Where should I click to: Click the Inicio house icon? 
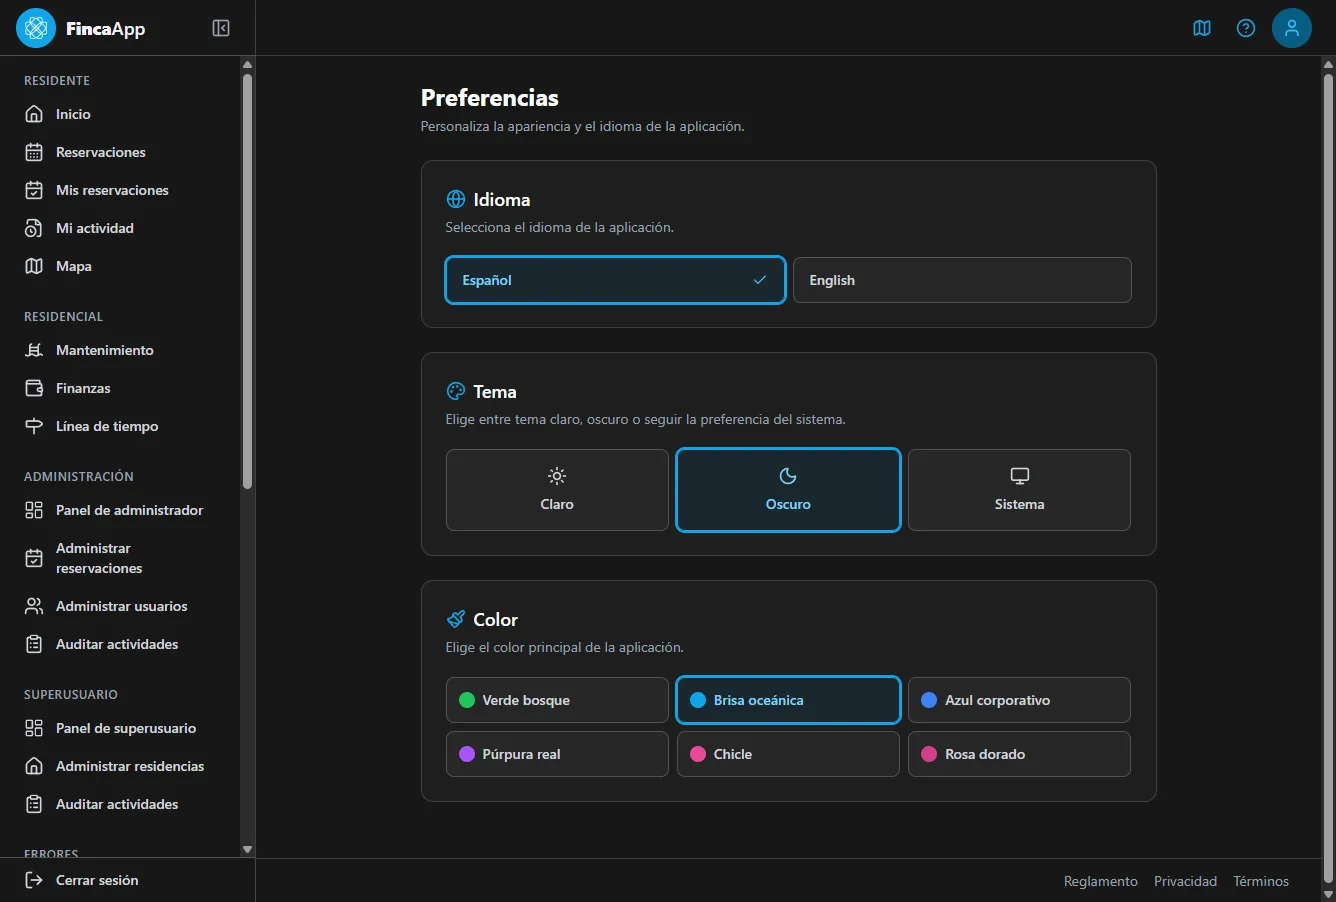pos(34,114)
